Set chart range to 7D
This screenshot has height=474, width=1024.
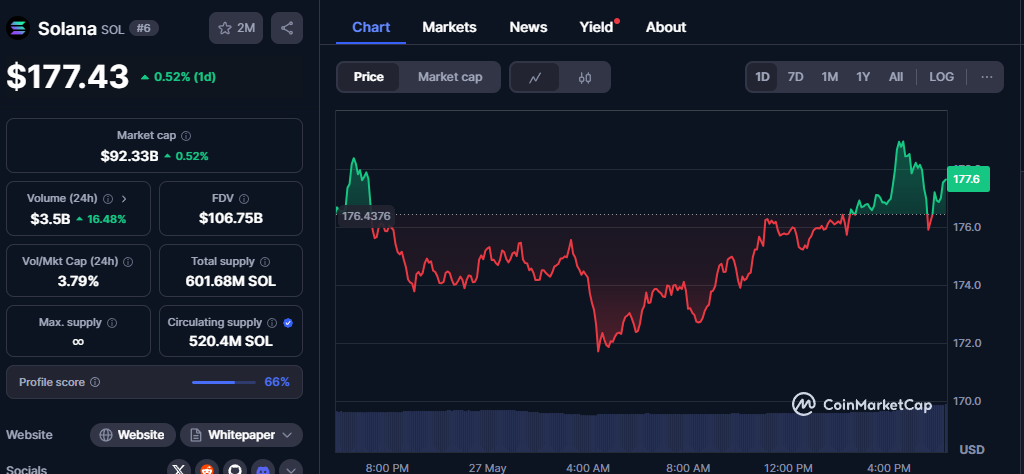[x=795, y=77]
